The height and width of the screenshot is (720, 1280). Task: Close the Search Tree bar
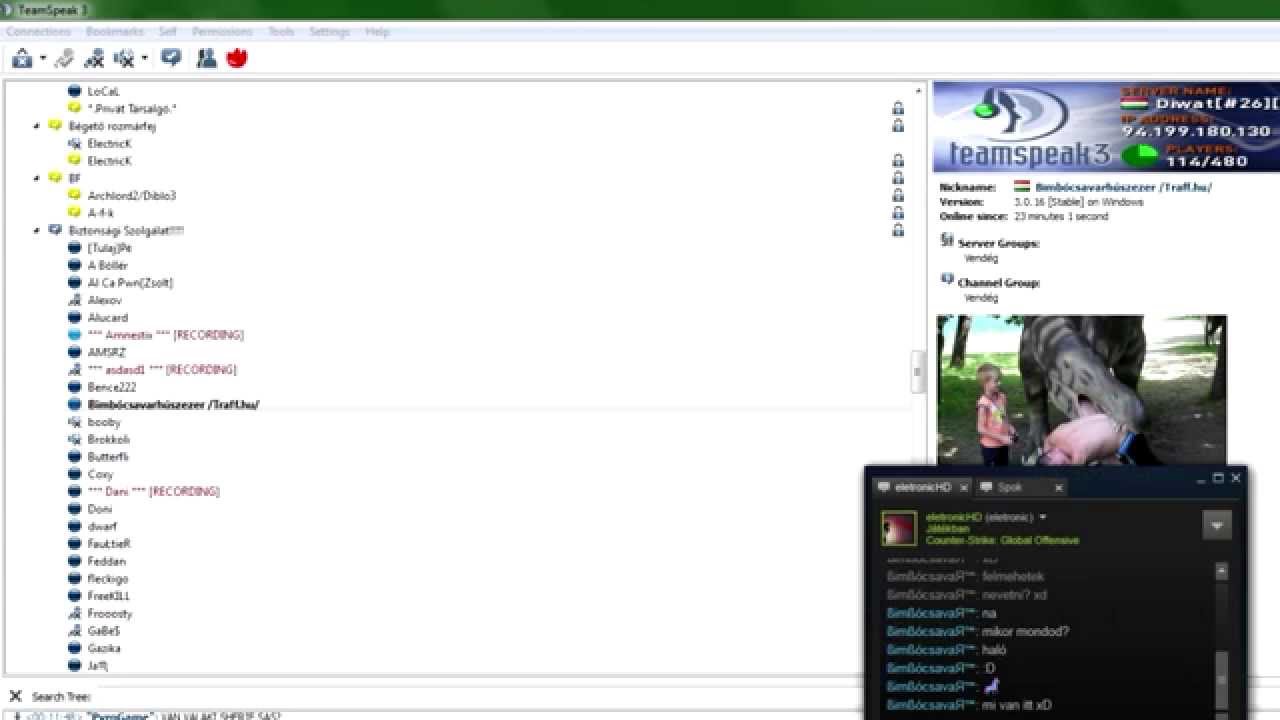[15, 696]
